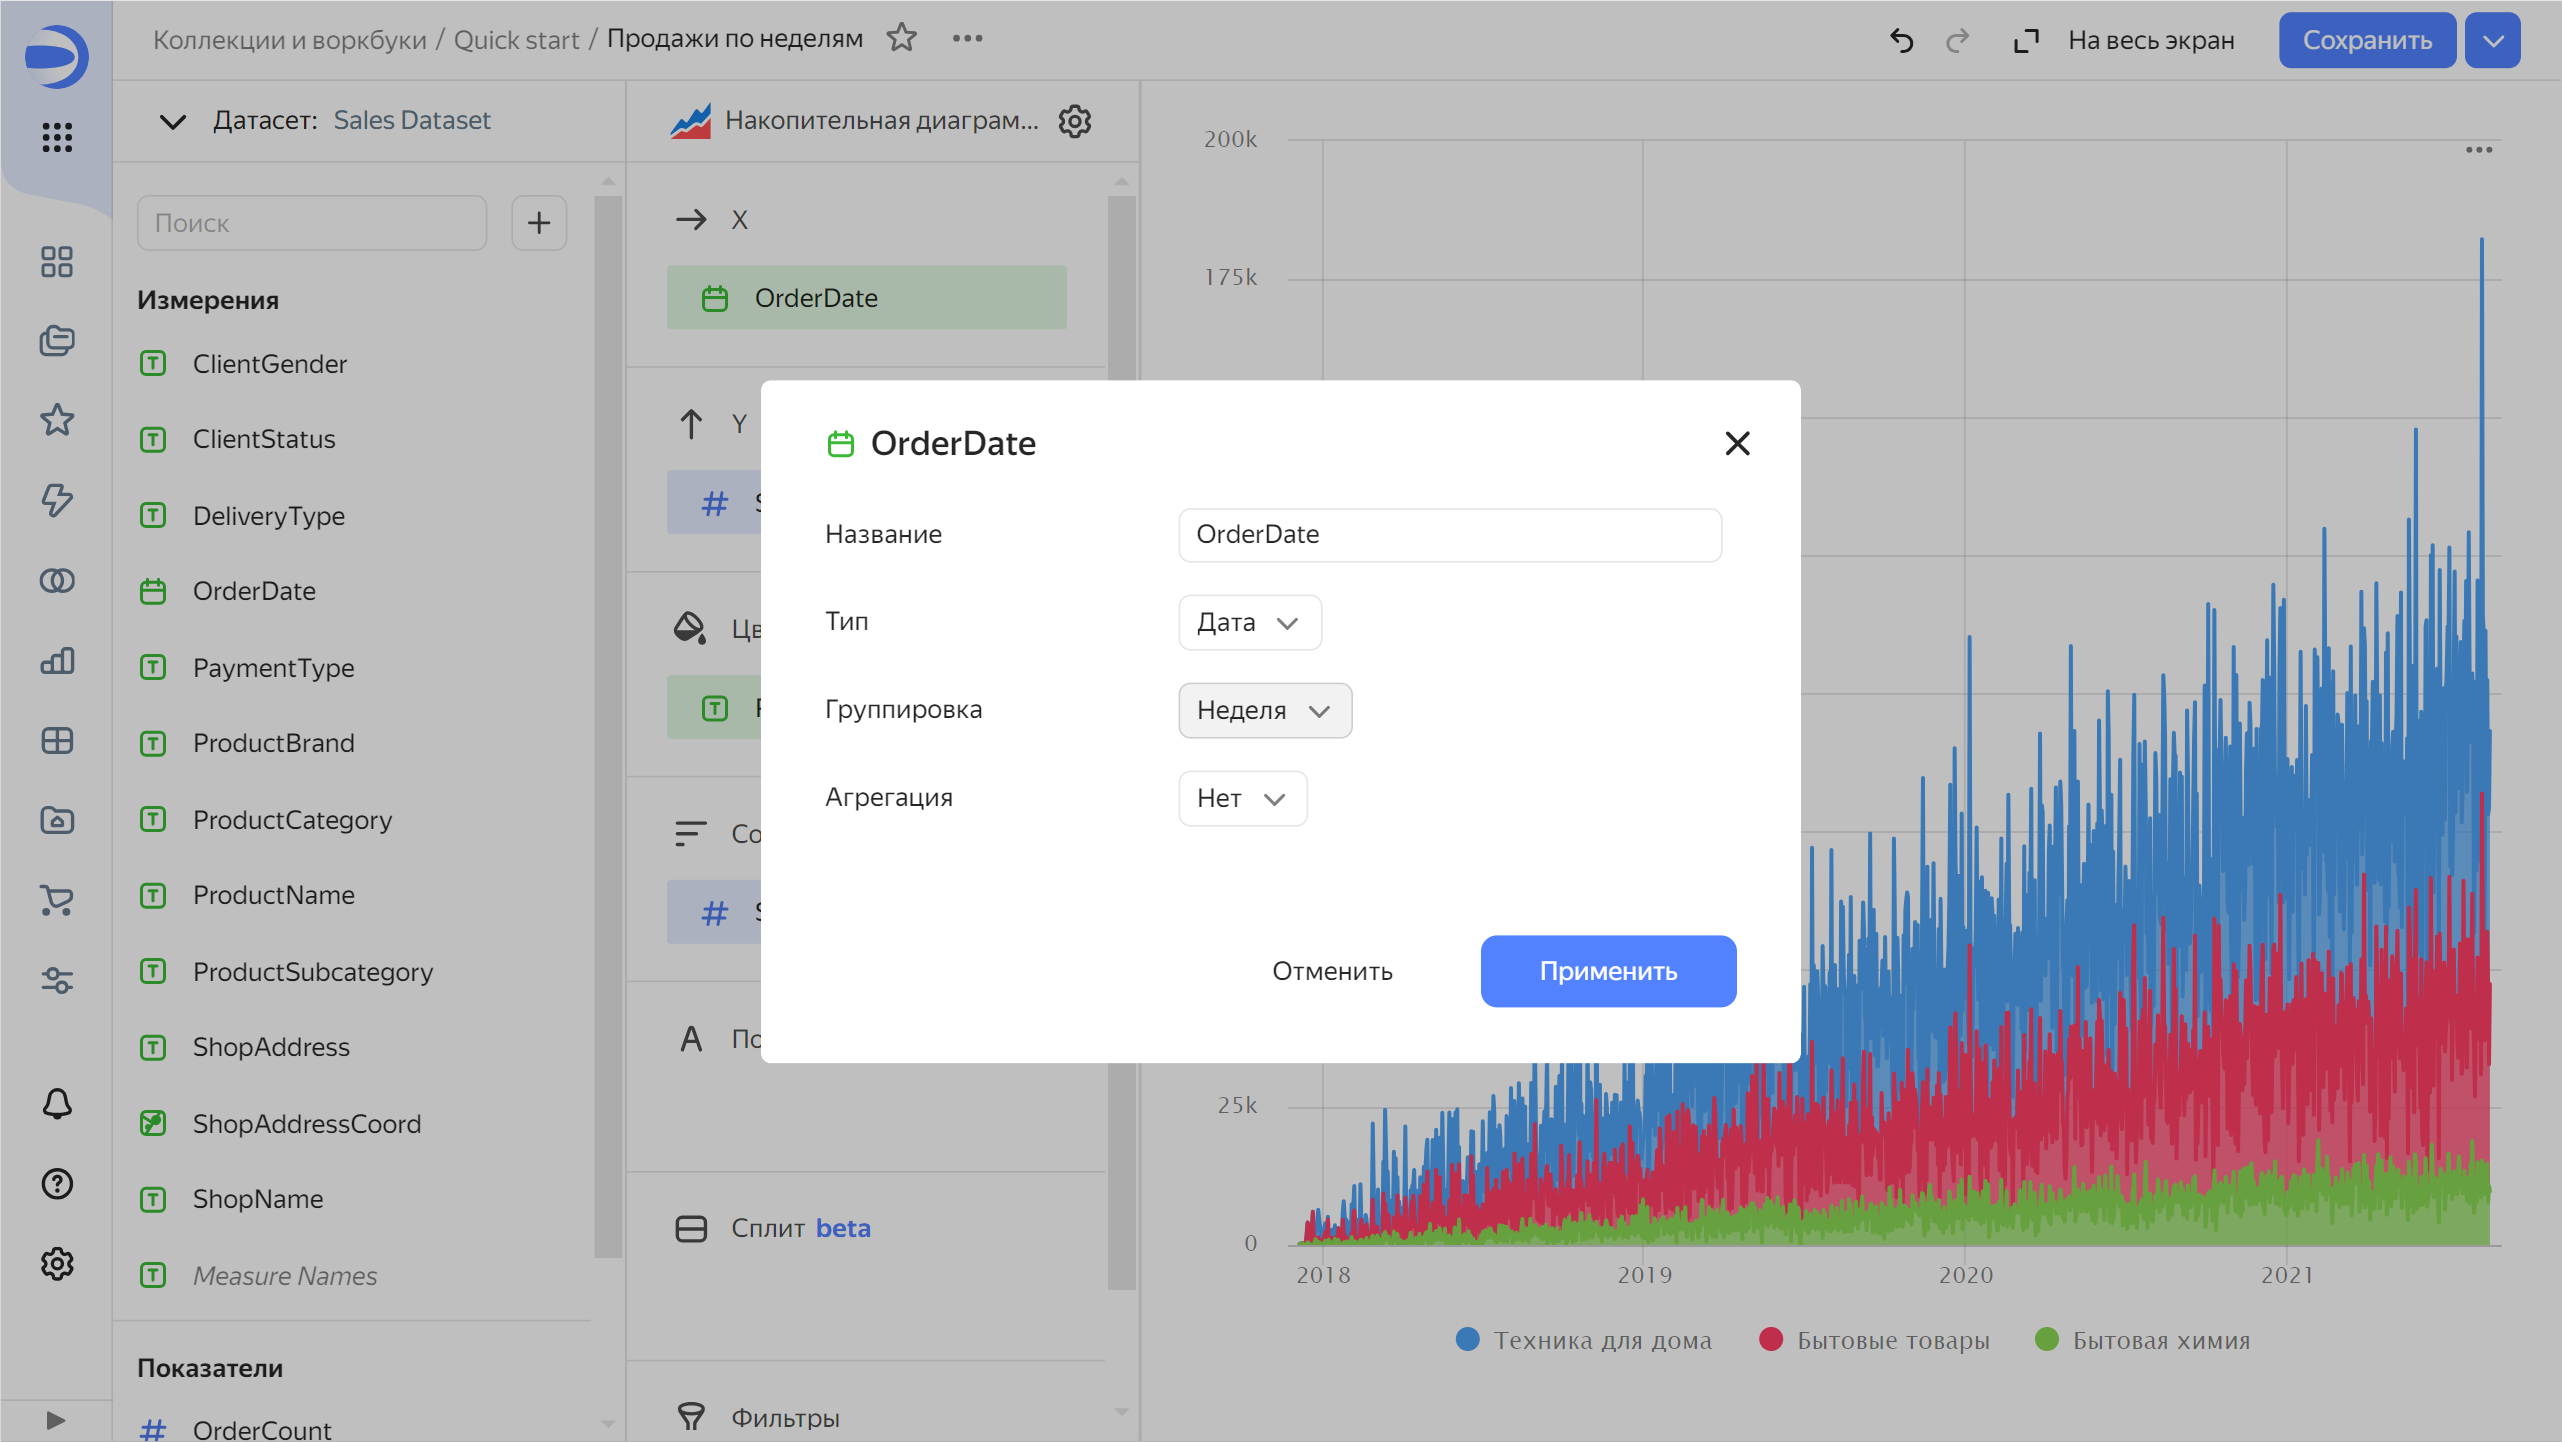The image size is (2562, 1442).
Task: Click the Применить button
Action: 1607,970
